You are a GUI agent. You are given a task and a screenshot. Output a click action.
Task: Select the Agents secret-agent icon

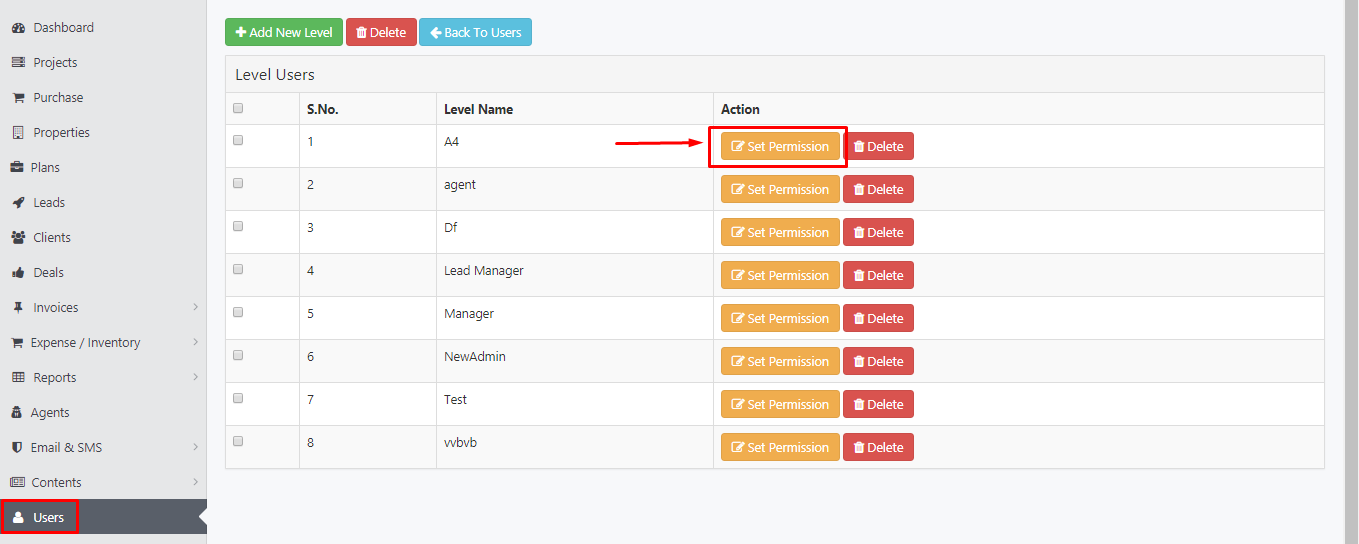click(17, 413)
